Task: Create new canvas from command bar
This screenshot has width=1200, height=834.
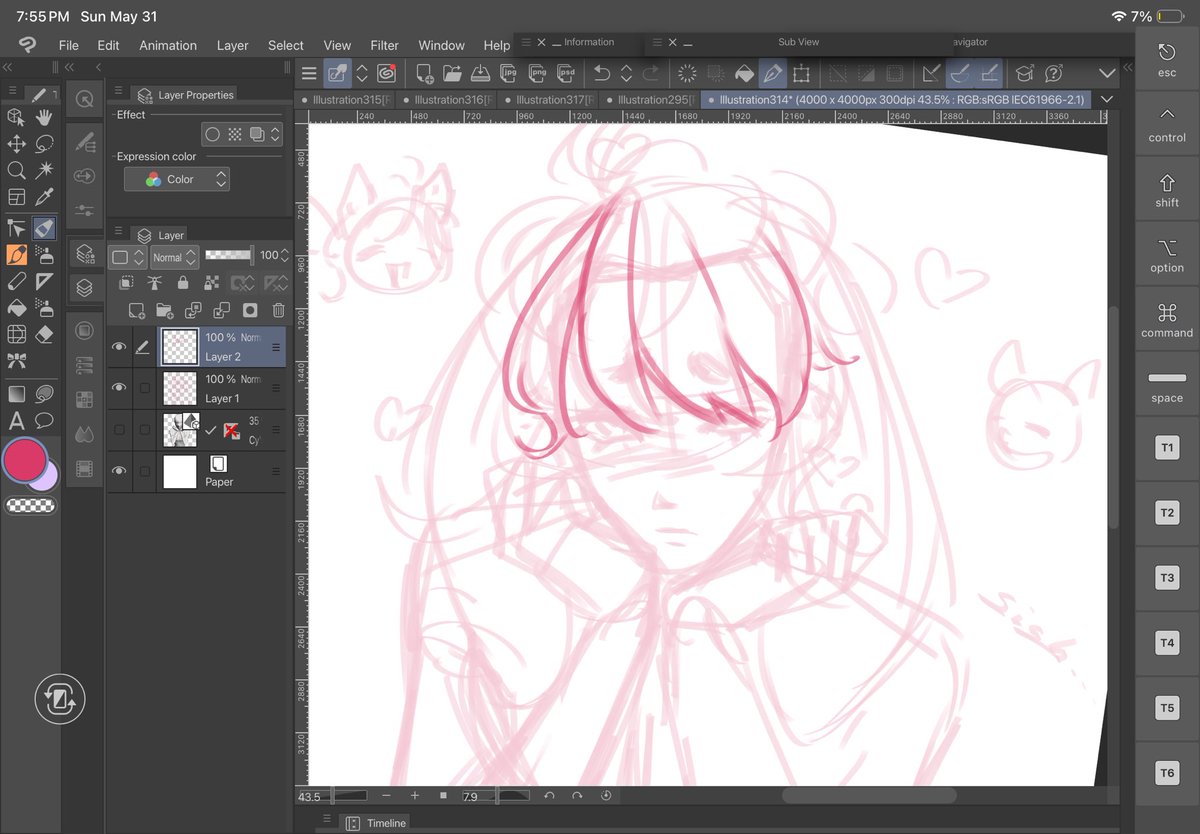Action: [x=424, y=73]
